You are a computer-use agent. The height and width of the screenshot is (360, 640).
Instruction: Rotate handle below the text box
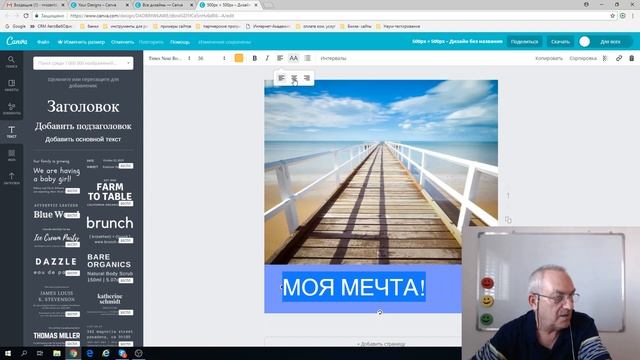(380, 312)
